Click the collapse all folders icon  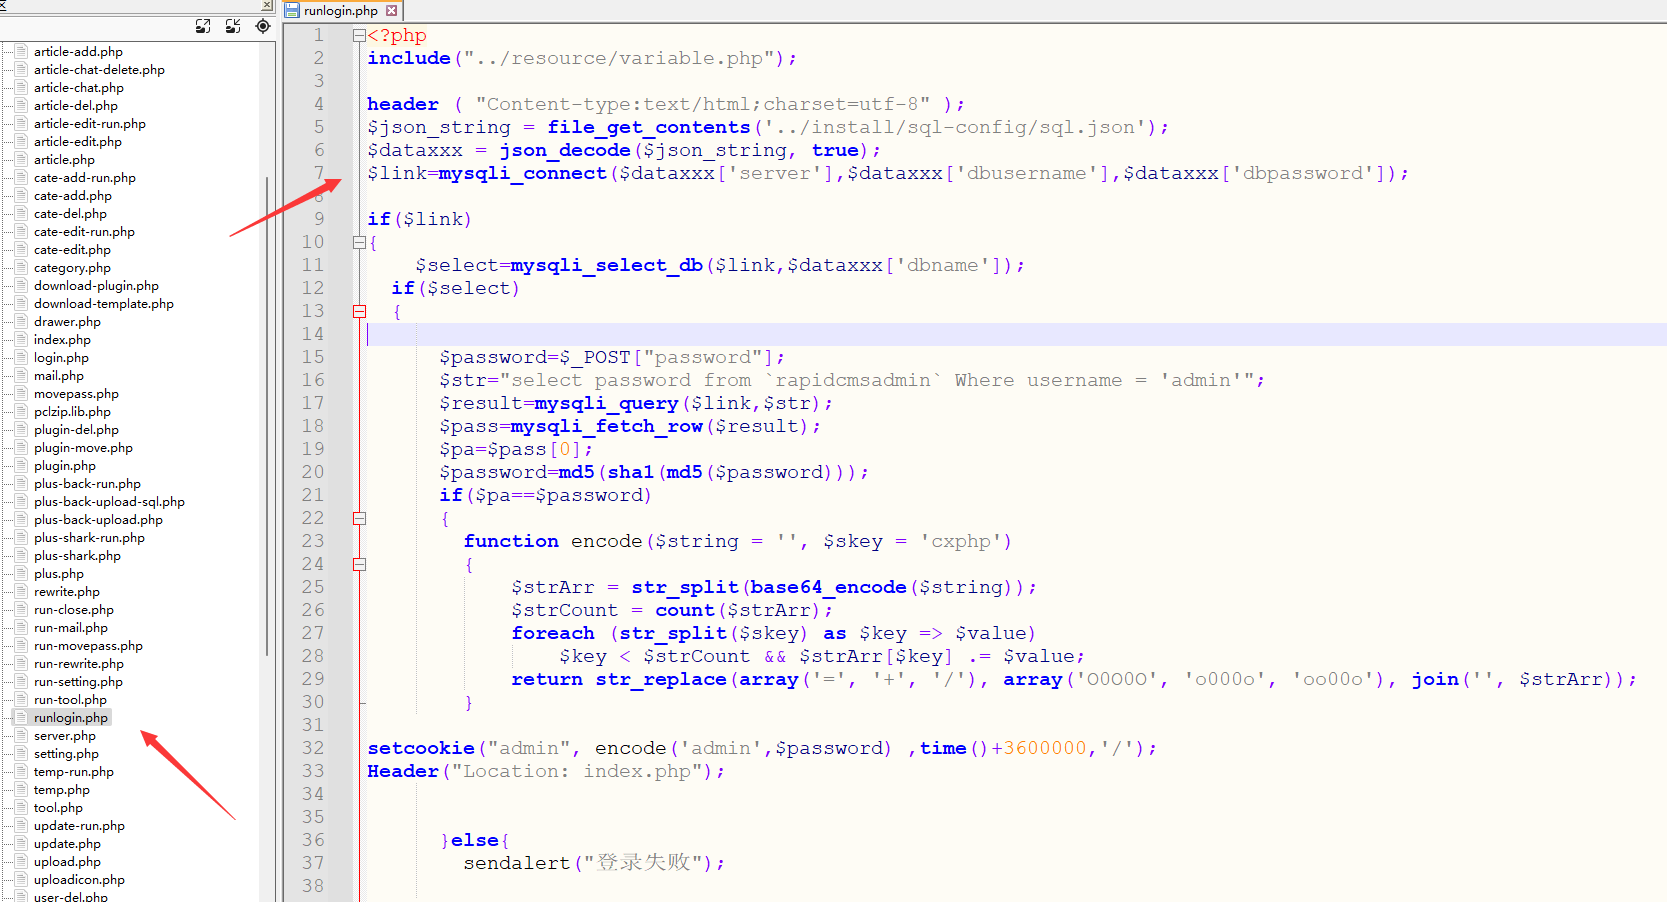(233, 27)
